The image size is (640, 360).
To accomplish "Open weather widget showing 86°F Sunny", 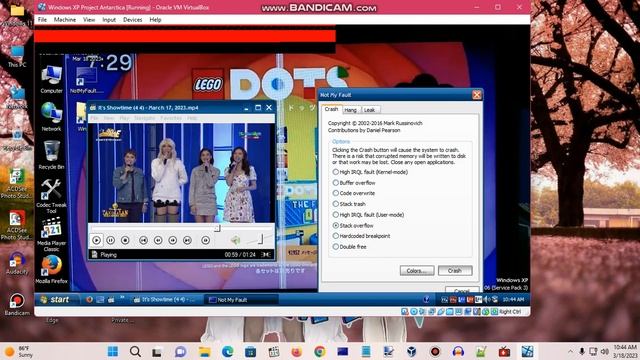I will tap(18, 351).
